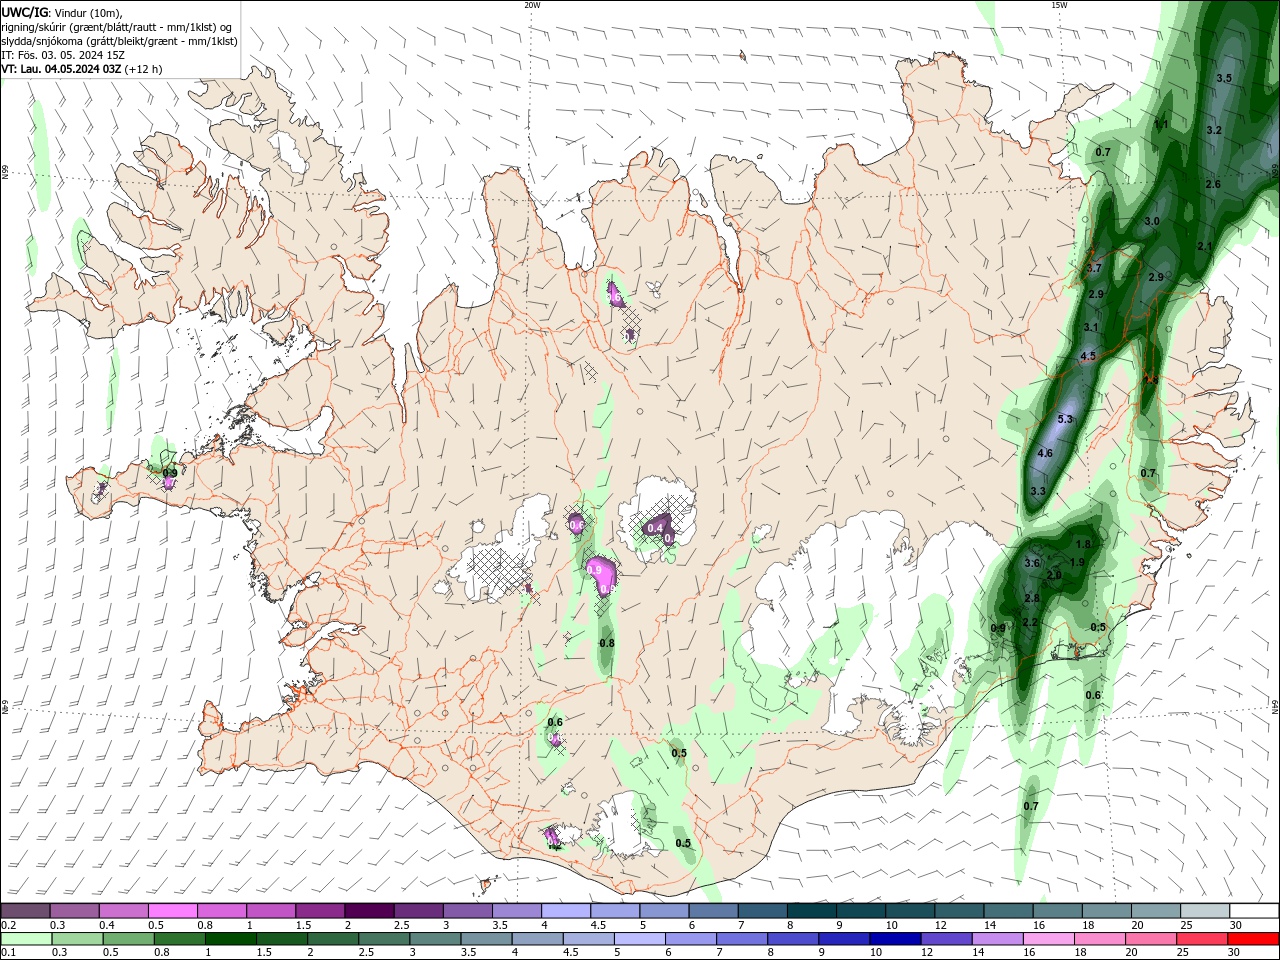Image resolution: width=1280 pixels, height=960 pixels.
Task: Click the '2.2' precipitation value on the map
Action: click(1030, 622)
